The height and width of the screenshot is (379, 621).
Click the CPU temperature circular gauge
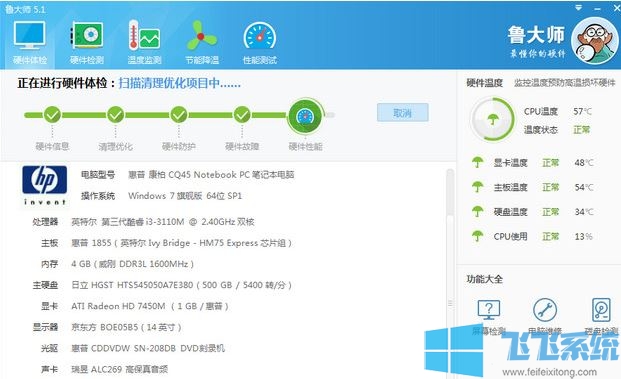(x=492, y=120)
